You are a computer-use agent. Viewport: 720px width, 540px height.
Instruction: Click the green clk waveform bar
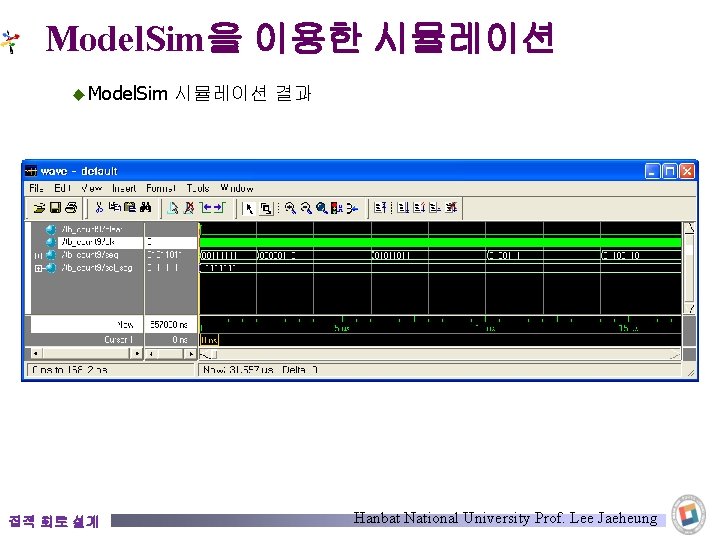[440, 242]
